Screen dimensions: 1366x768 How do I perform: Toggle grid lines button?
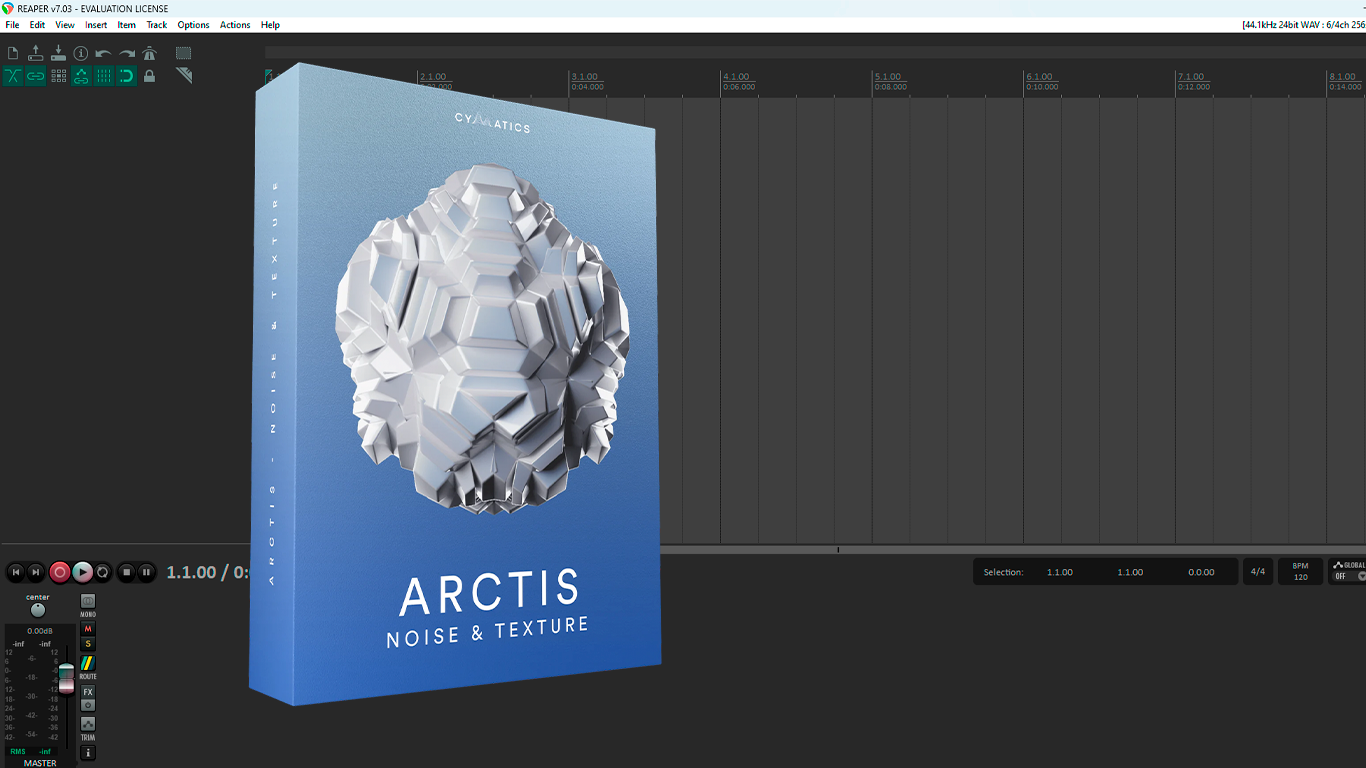[104, 76]
